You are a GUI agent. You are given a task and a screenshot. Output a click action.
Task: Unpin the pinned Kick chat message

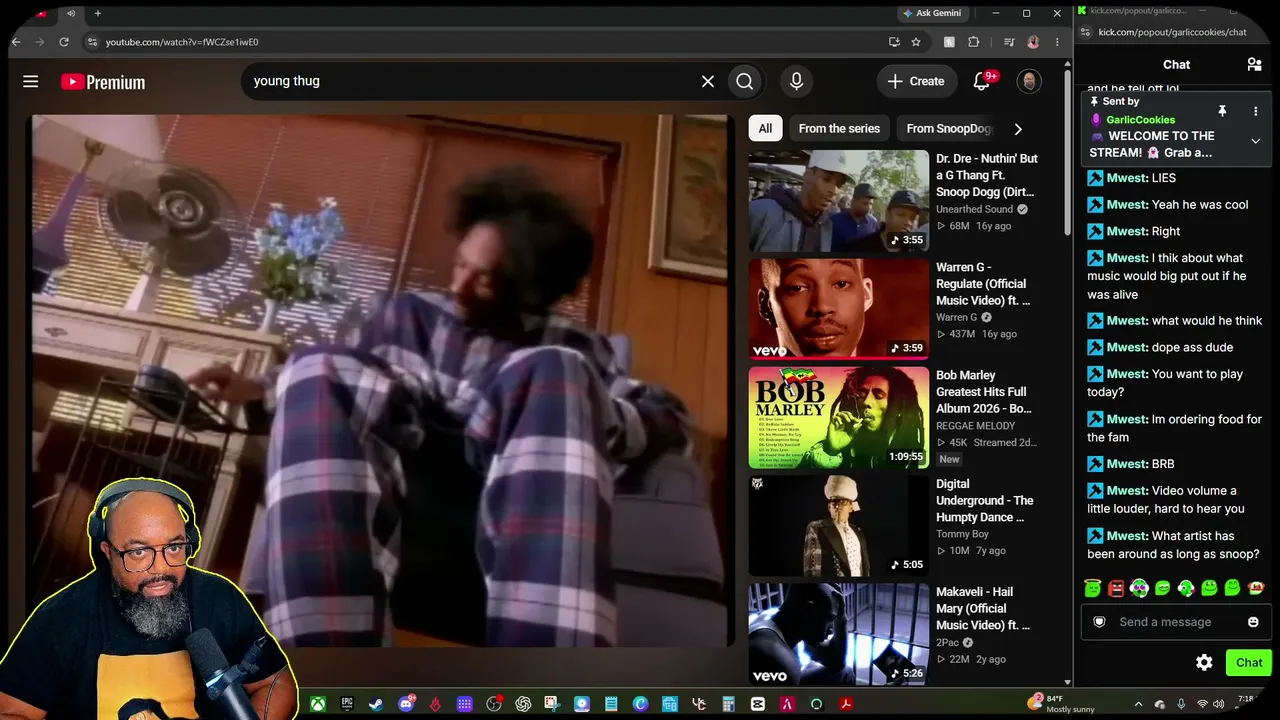coord(1222,111)
